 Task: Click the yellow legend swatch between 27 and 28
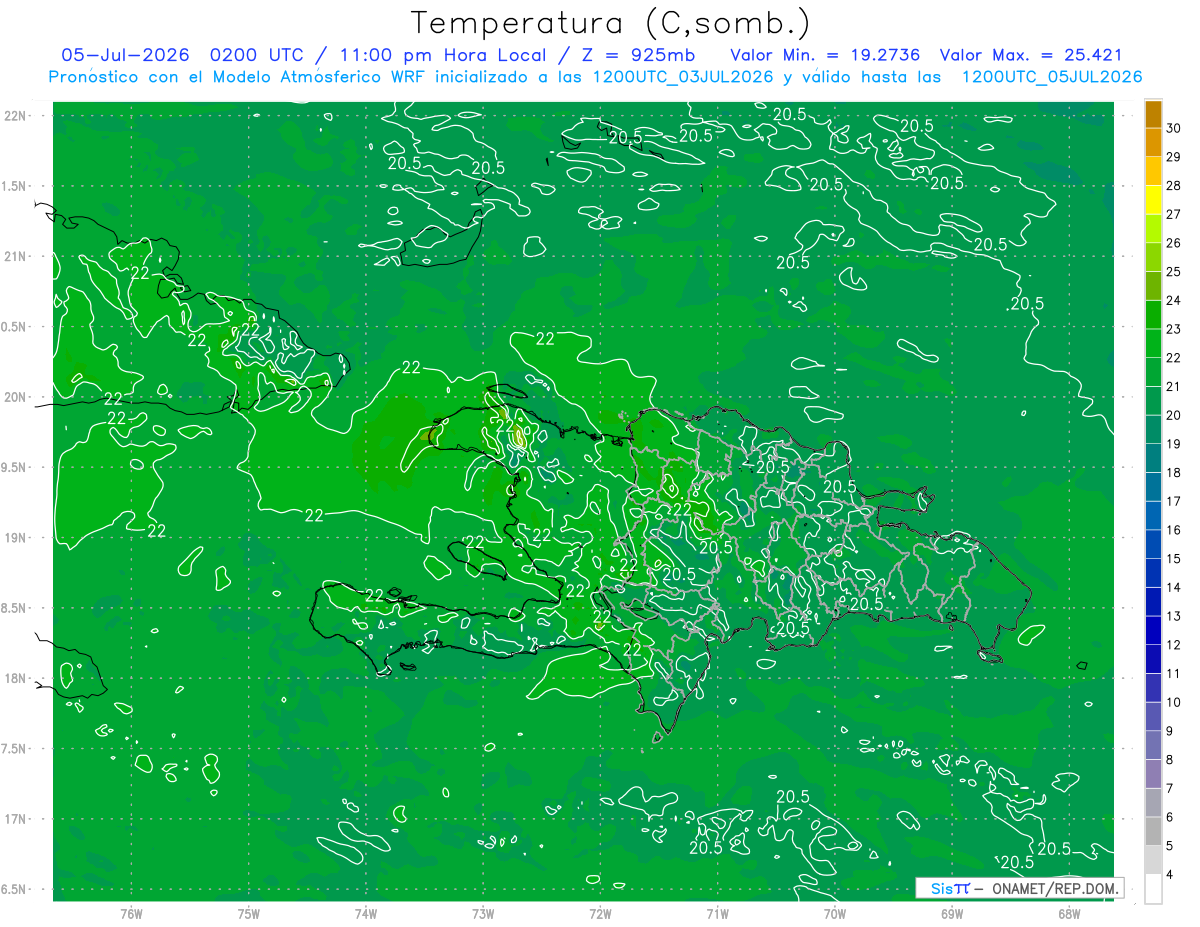pos(1153,200)
